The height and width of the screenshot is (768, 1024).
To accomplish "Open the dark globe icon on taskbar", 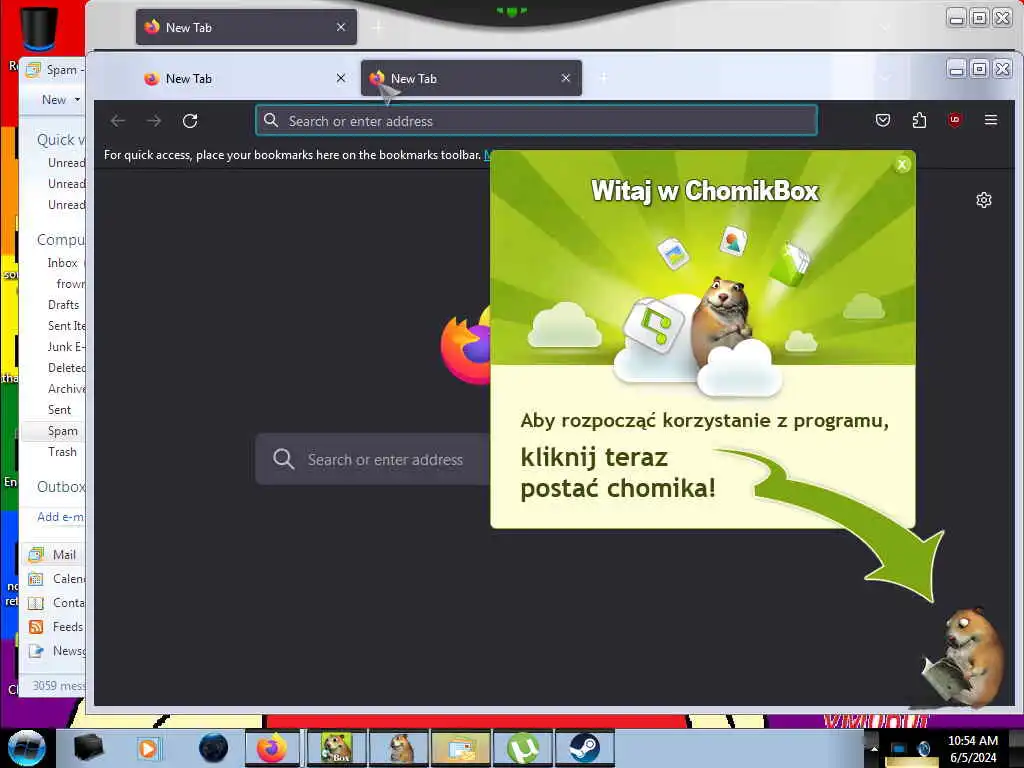I will click(x=214, y=748).
